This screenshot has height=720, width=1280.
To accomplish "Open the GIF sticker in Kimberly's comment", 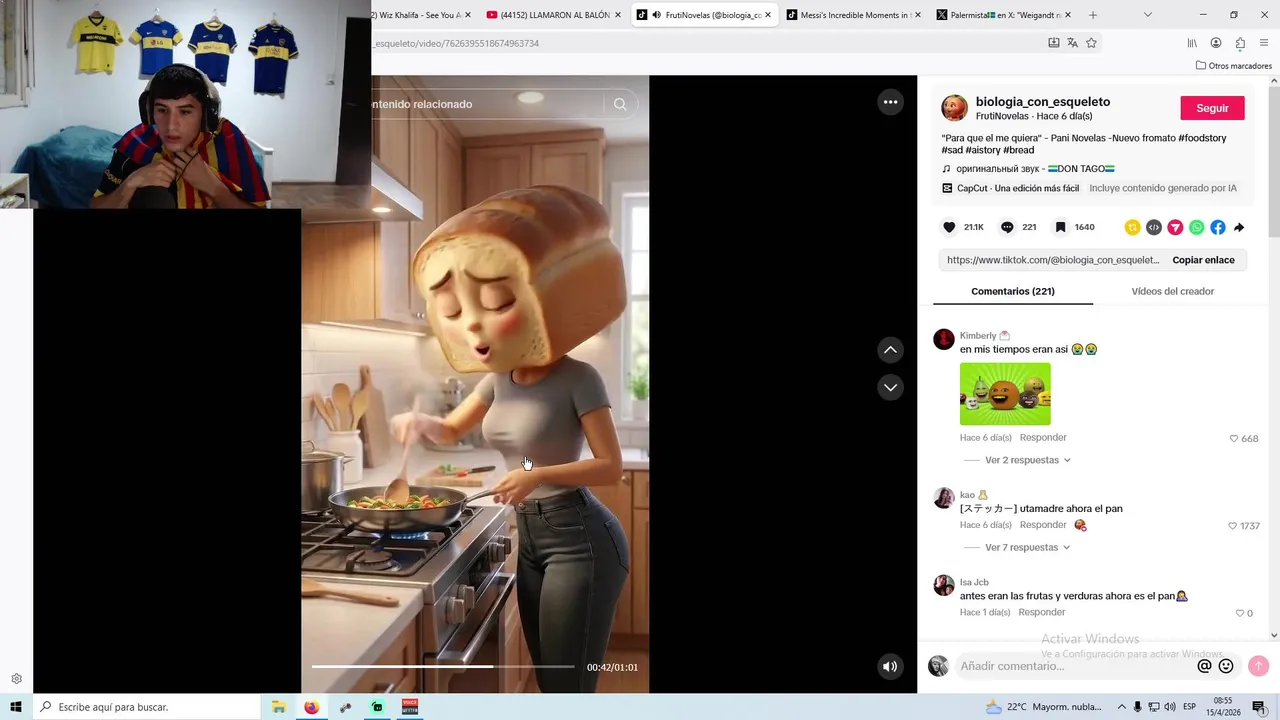I will [1005, 394].
